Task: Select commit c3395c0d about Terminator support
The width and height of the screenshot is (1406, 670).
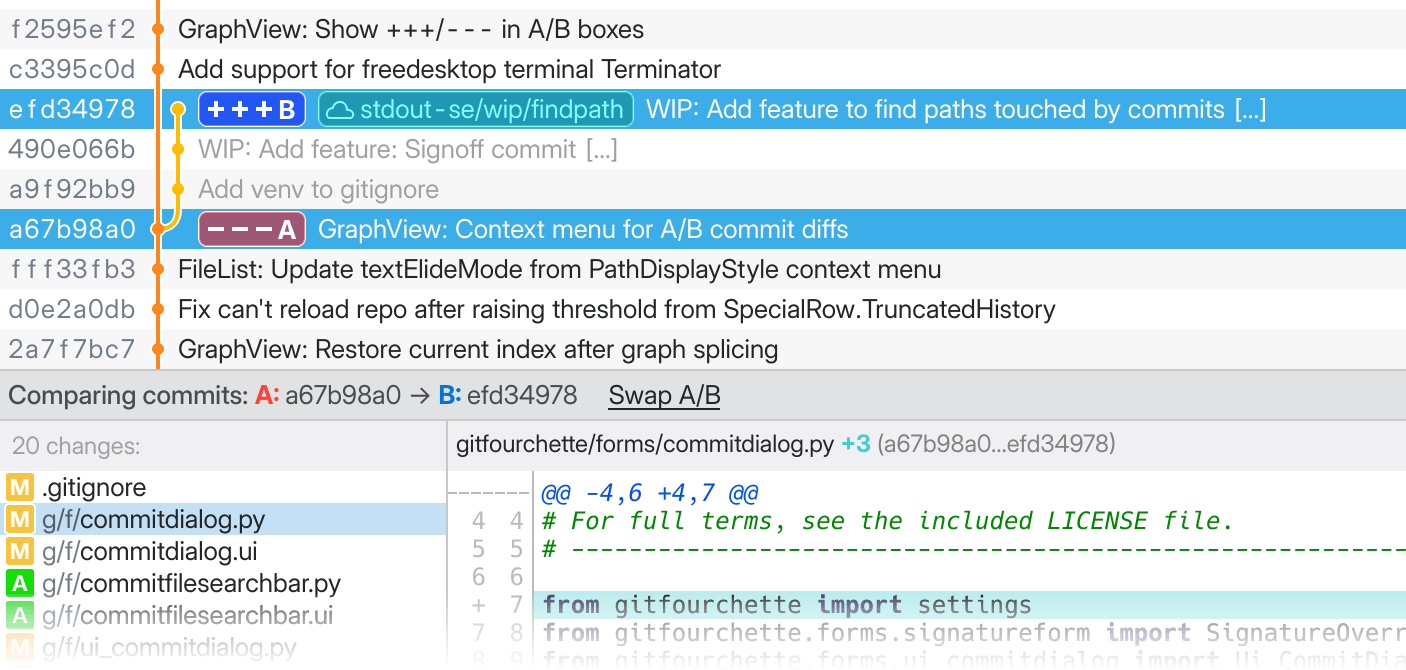Action: [x=449, y=70]
